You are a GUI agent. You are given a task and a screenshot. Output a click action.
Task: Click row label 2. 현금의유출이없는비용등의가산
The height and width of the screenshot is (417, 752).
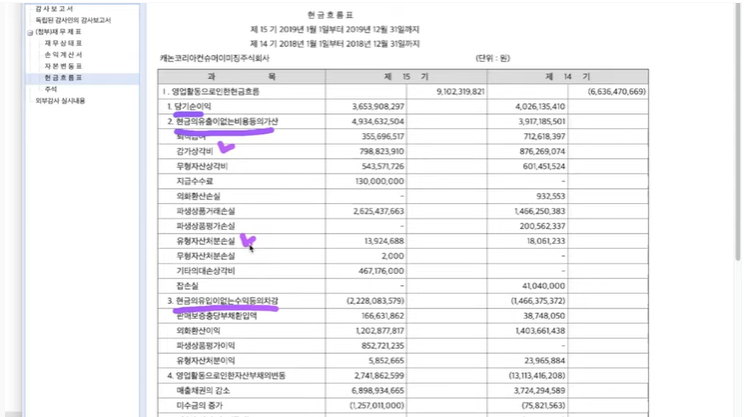pyautogui.click(x=223, y=121)
